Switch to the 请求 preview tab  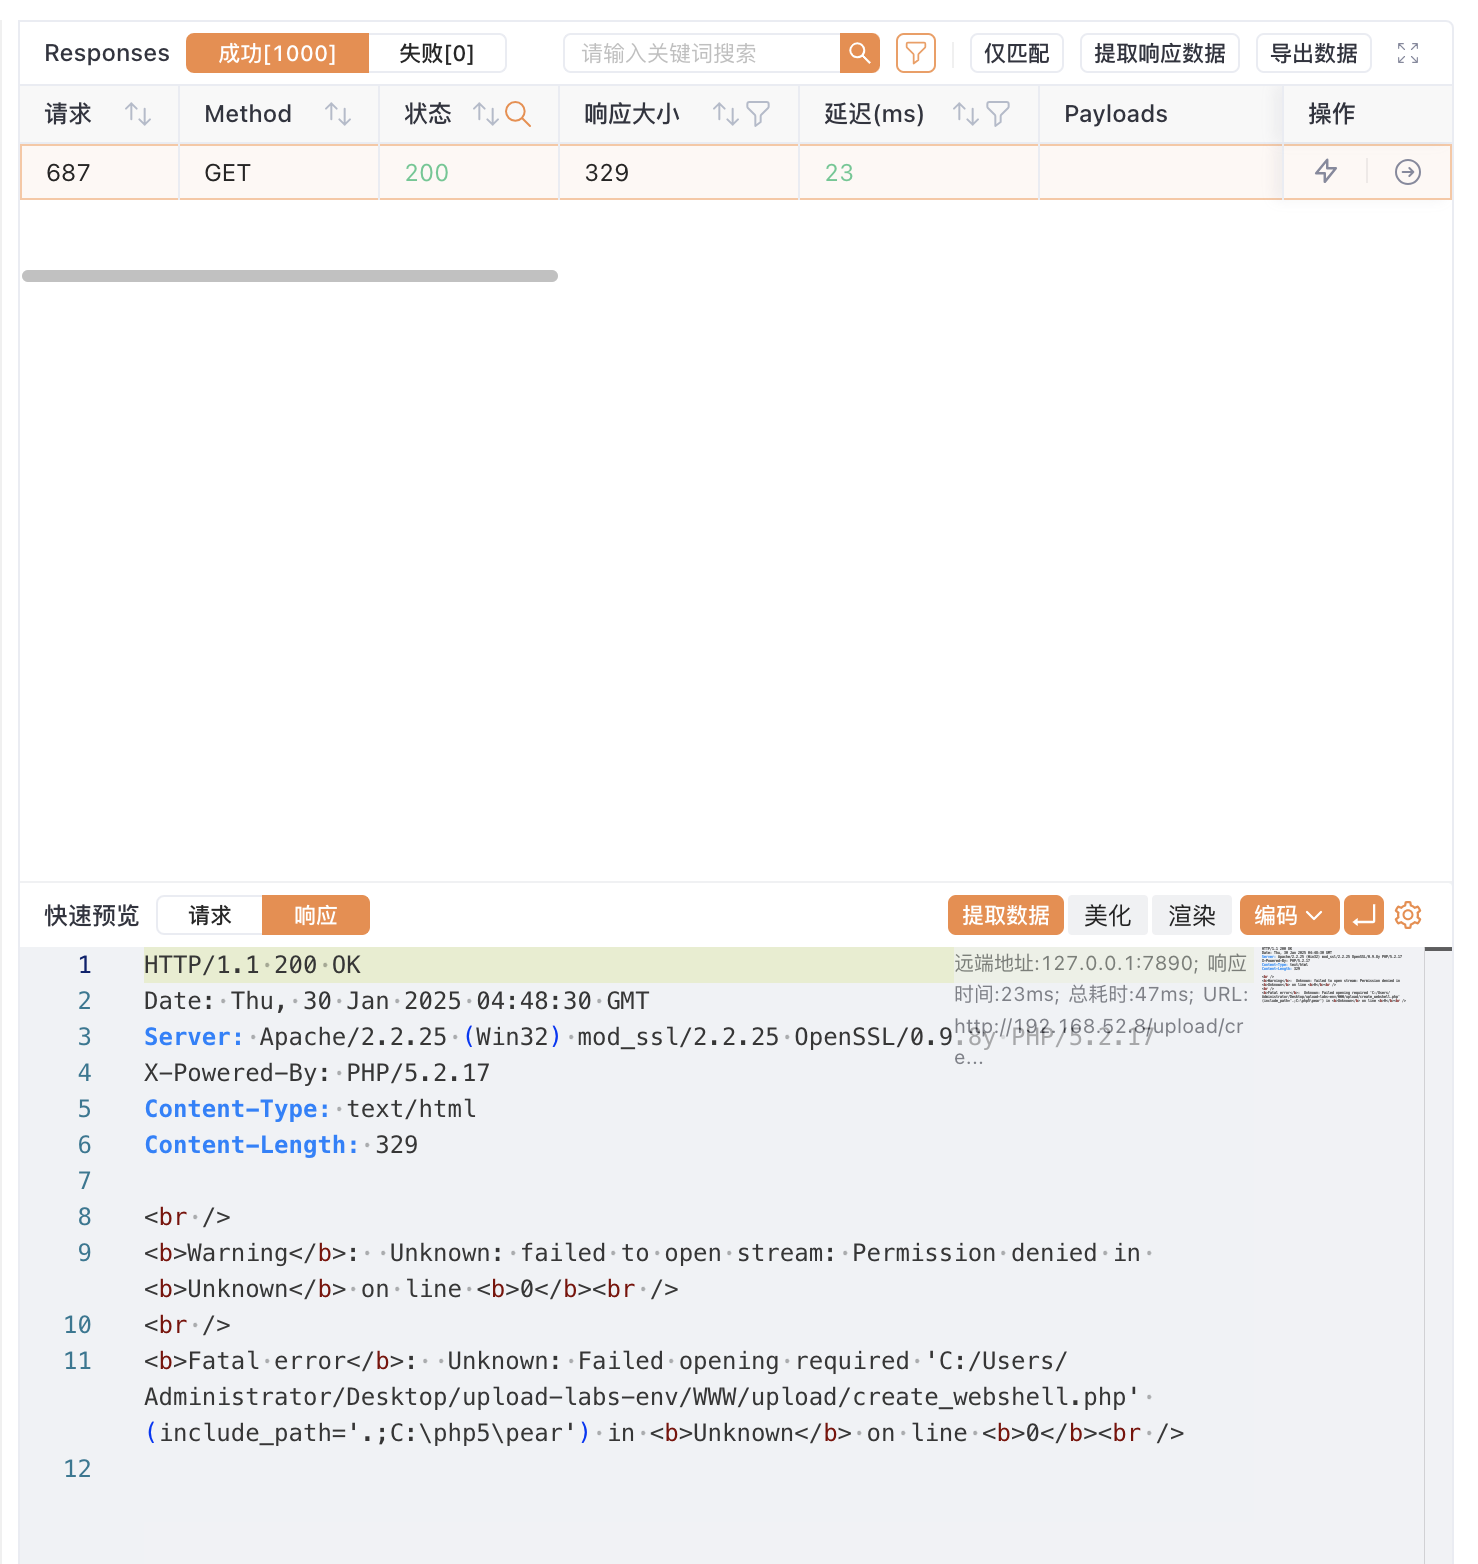point(210,915)
